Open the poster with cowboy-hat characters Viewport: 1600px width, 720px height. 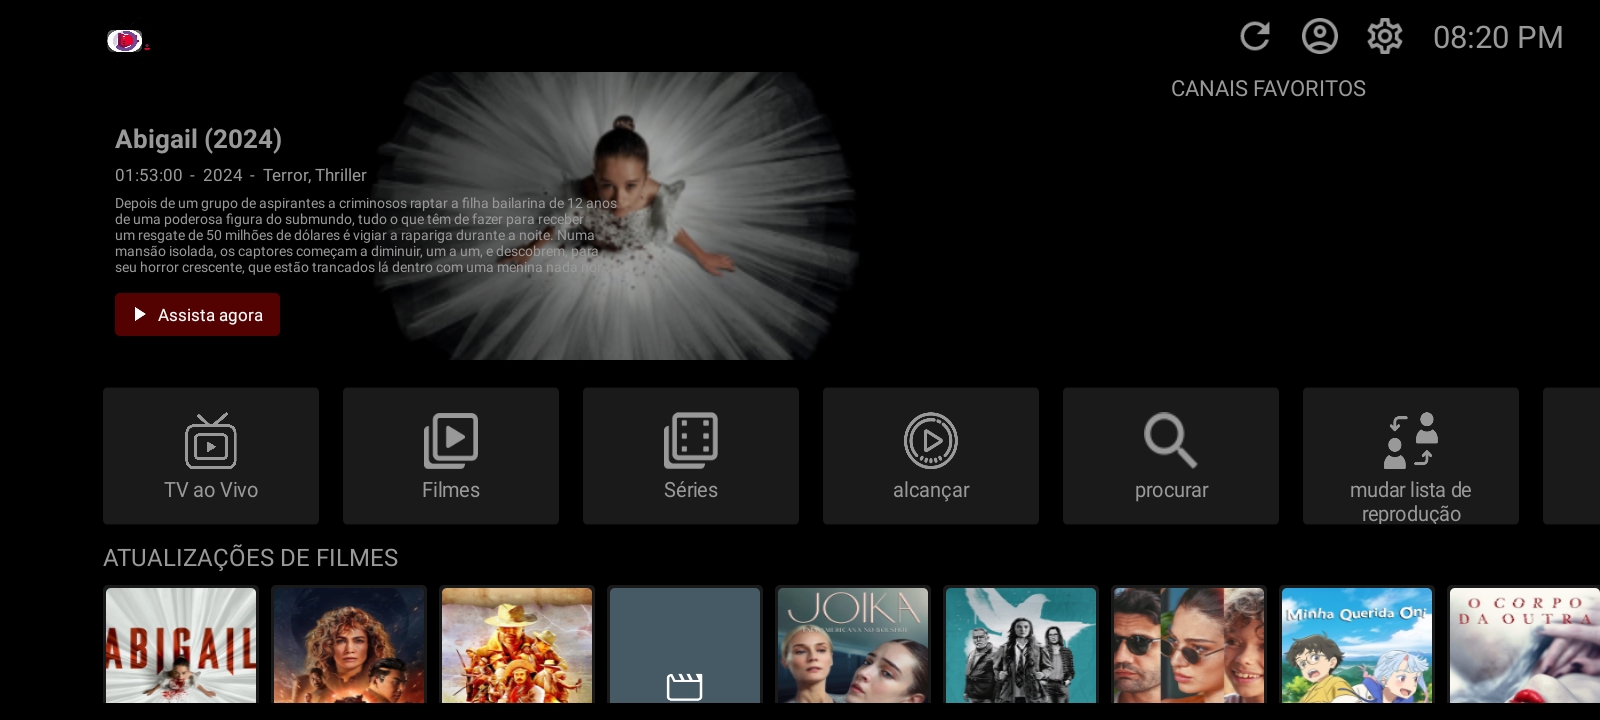pos(517,645)
